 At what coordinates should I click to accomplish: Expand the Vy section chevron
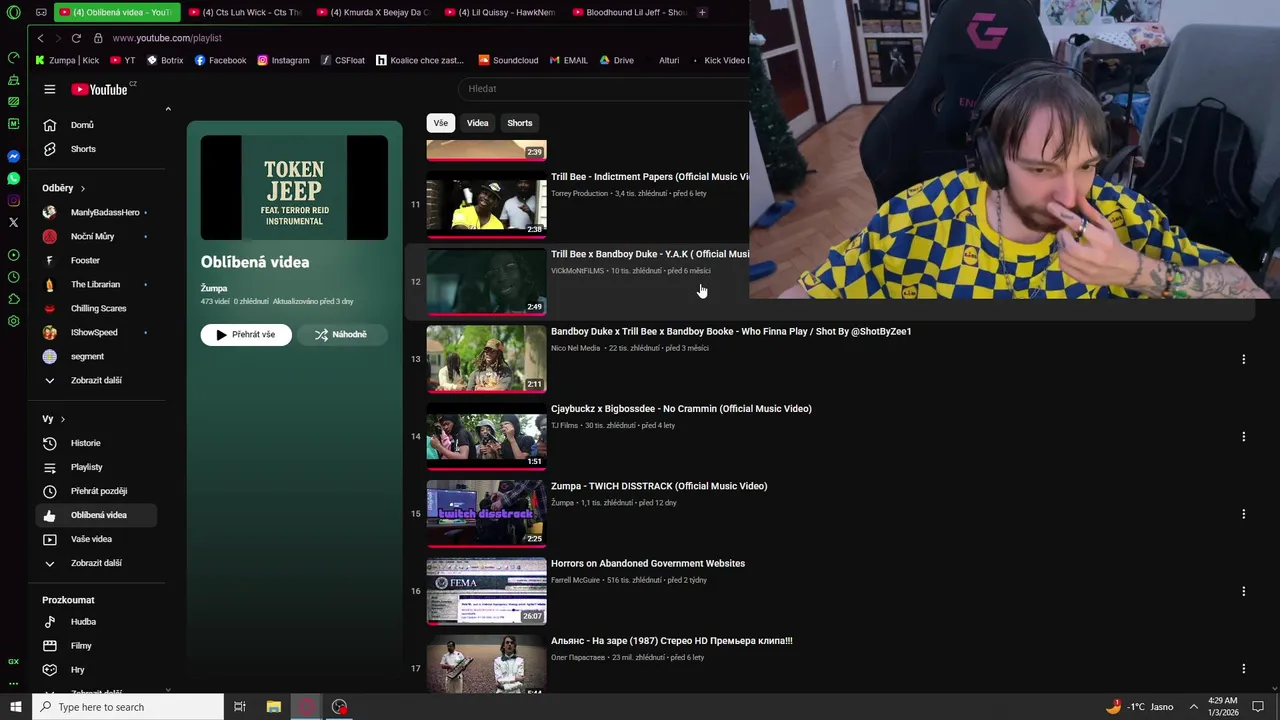point(62,419)
